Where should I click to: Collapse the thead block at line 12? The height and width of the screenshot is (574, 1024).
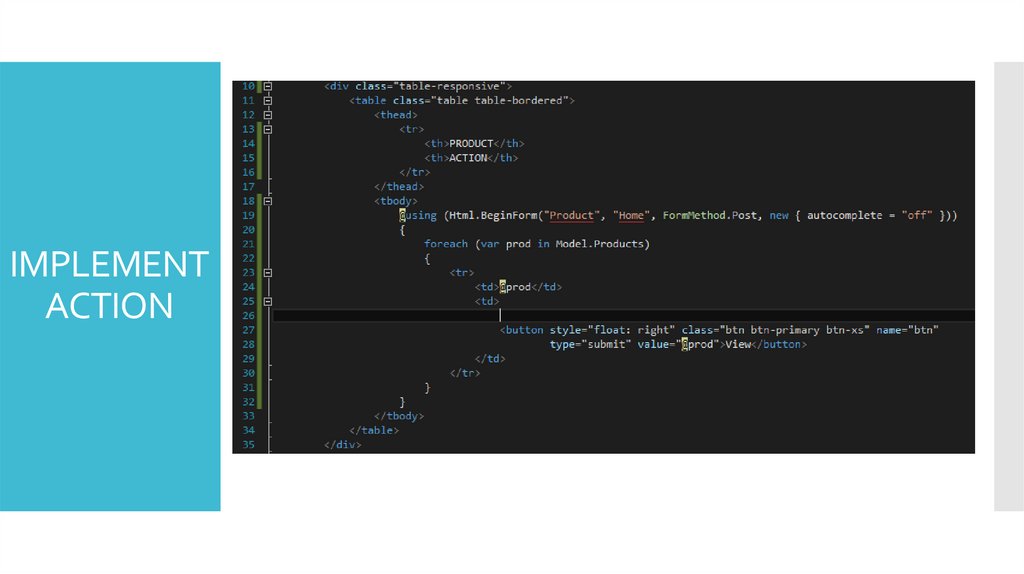pyautogui.click(x=268, y=115)
